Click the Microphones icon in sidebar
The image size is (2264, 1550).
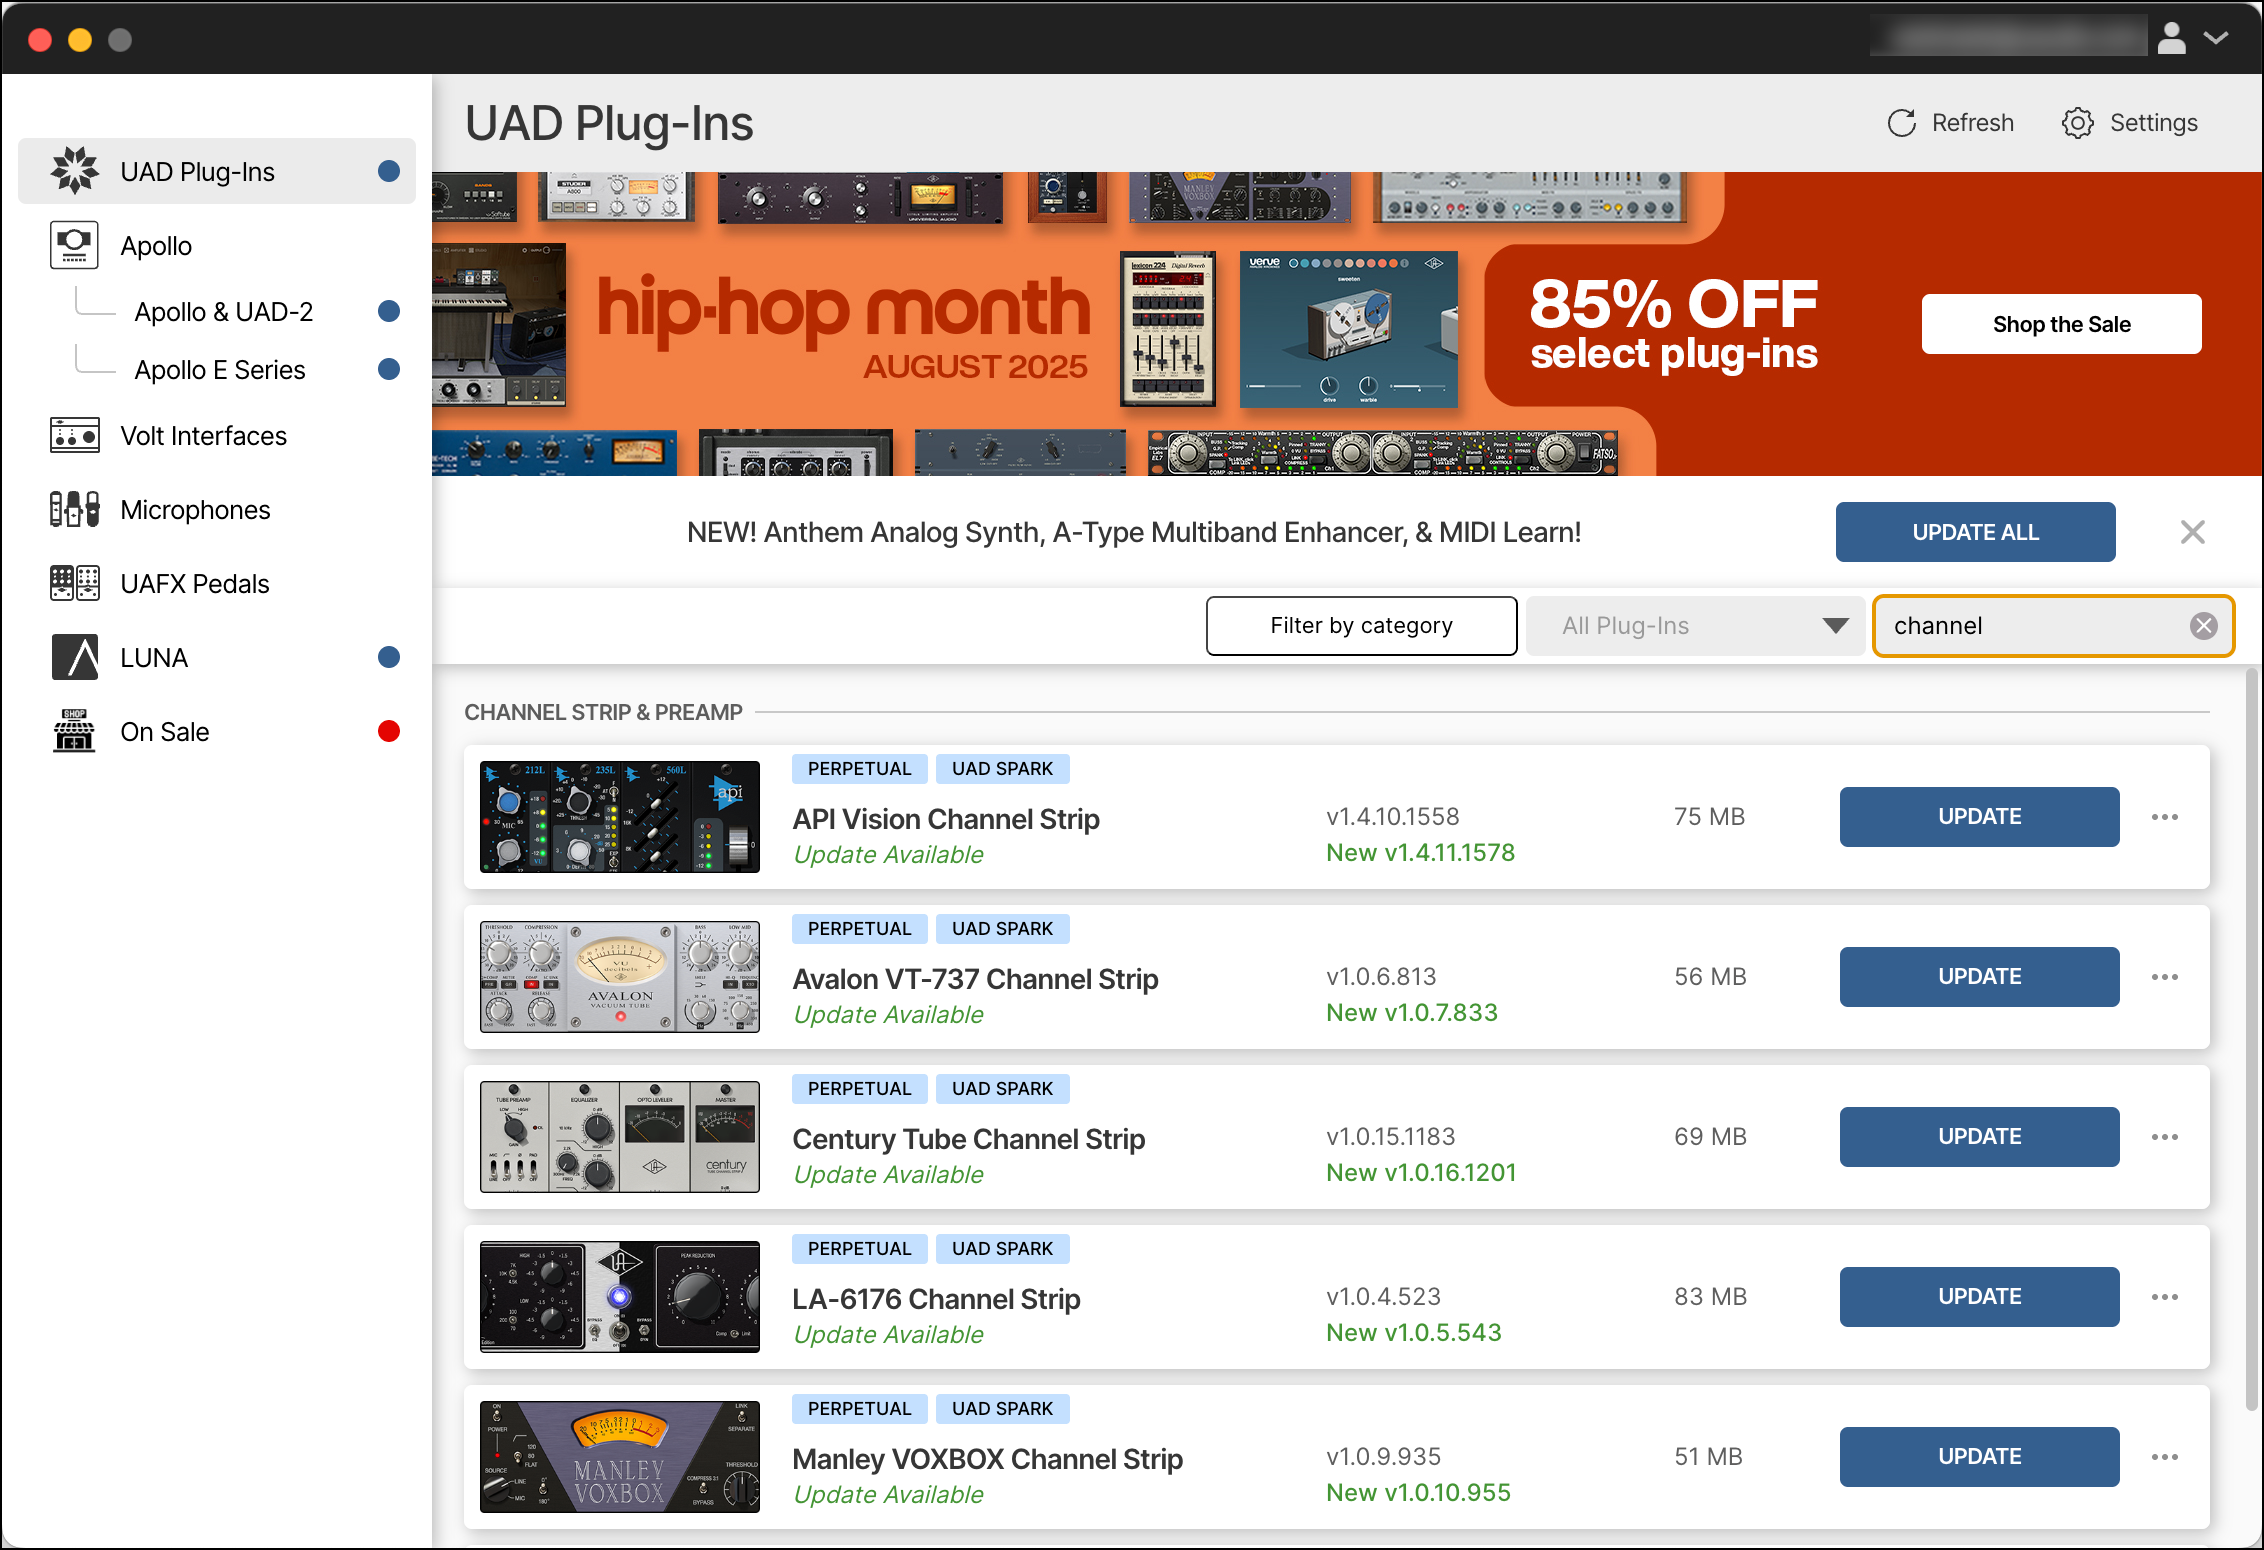click(75, 510)
